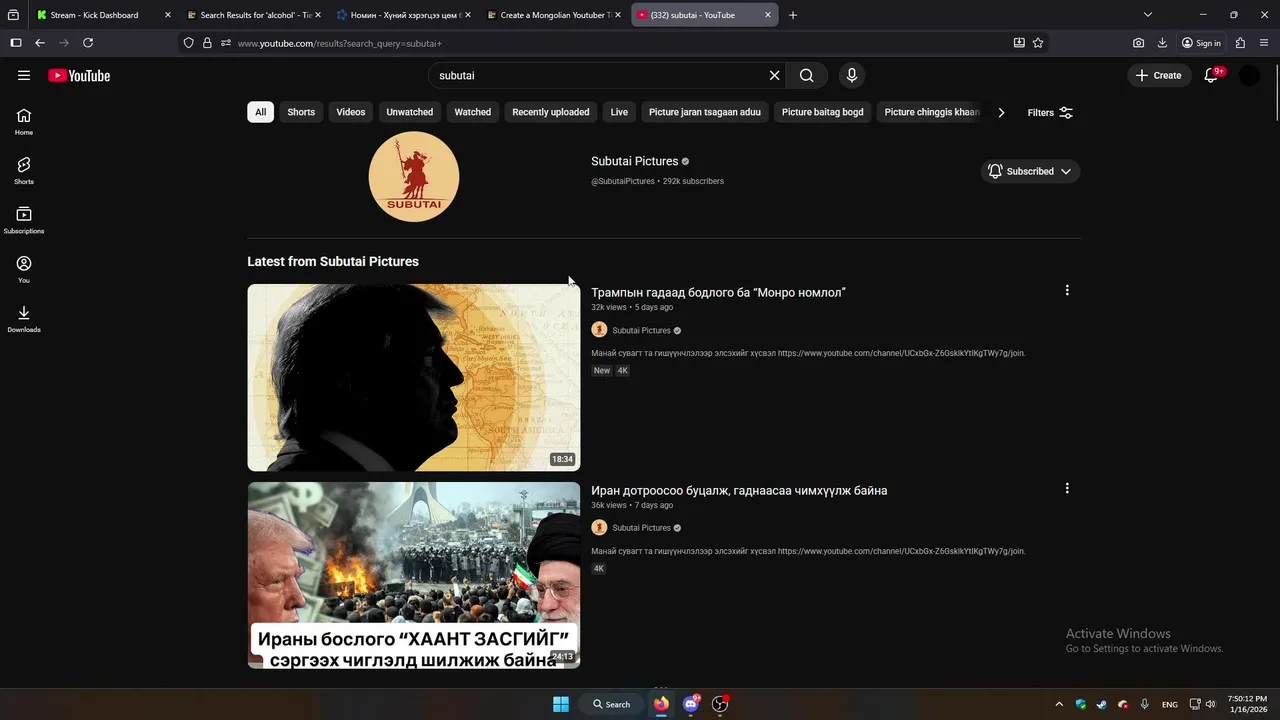Open the reader view icon
Image resolution: width=1280 pixels, height=720 pixels.
click(x=1019, y=43)
